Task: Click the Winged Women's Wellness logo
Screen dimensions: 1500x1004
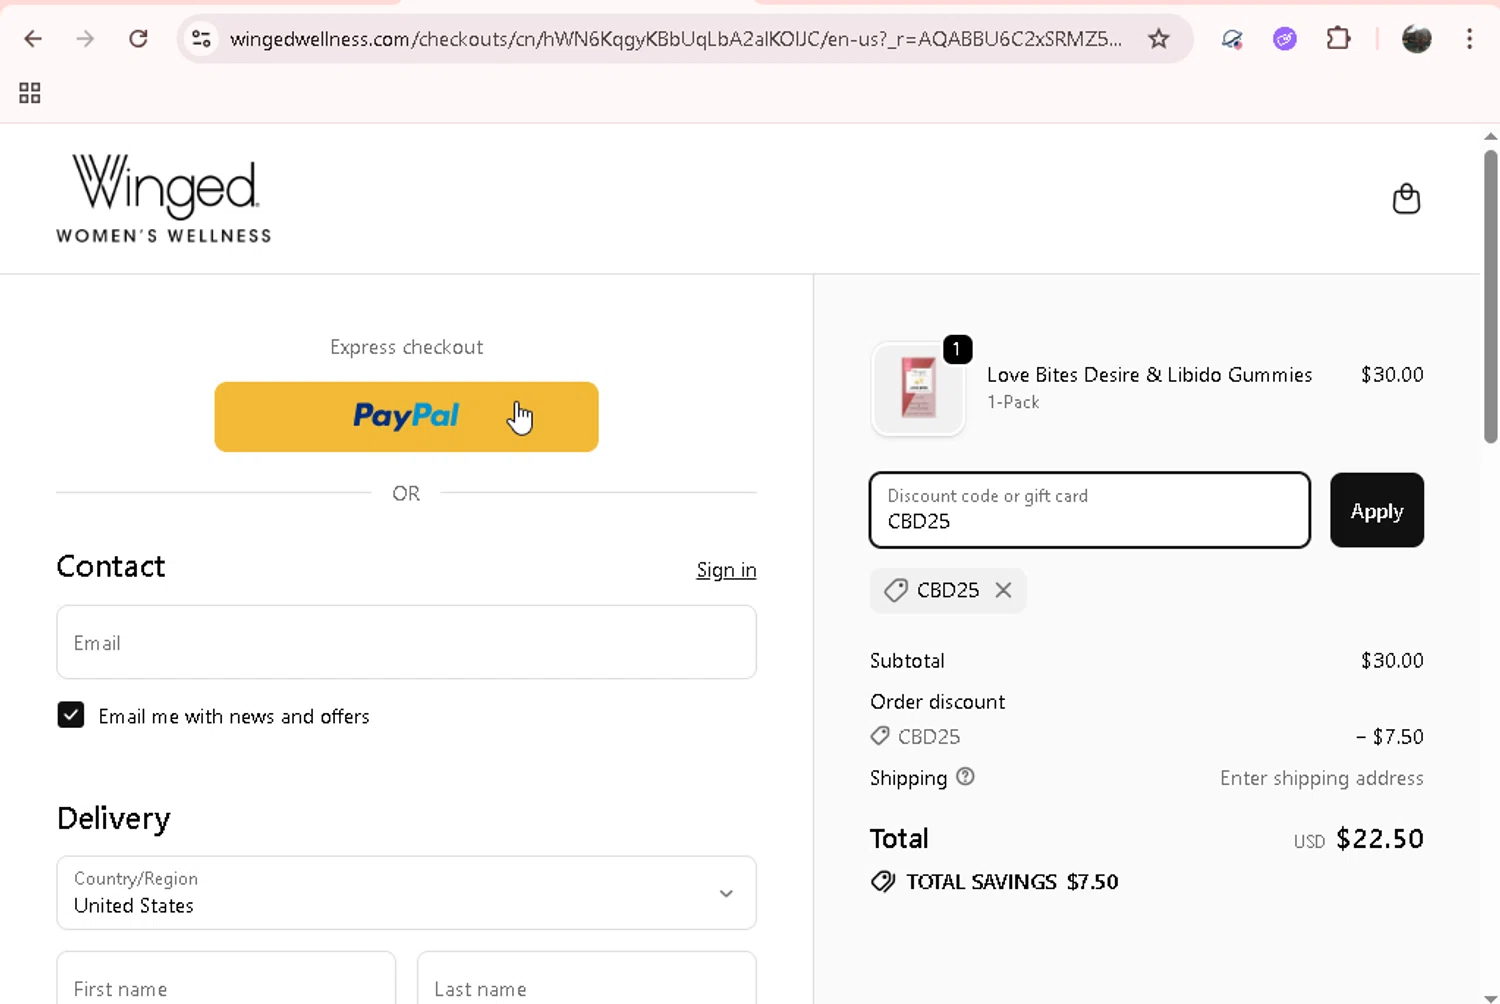Action: tap(164, 198)
